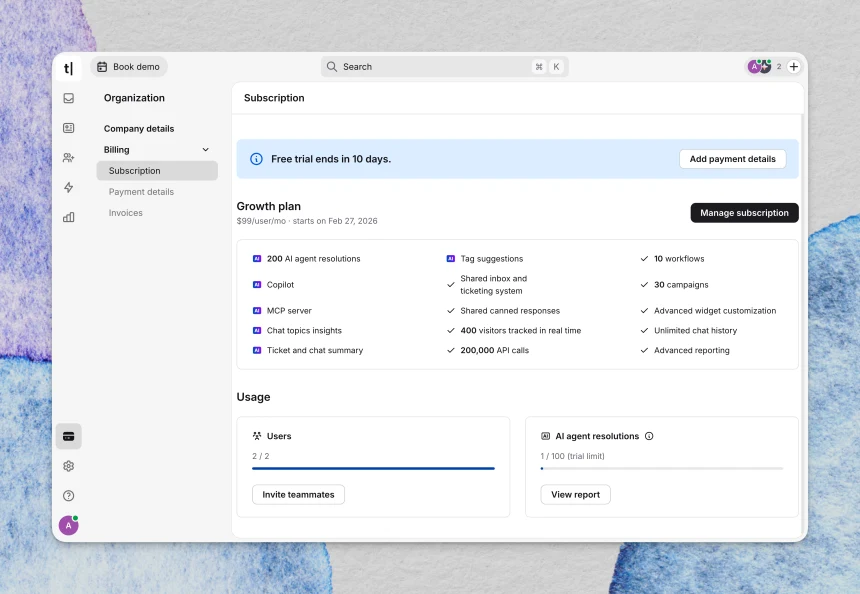
Task: Click the info icon in the trial banner
Action: (x=256, y=159)
